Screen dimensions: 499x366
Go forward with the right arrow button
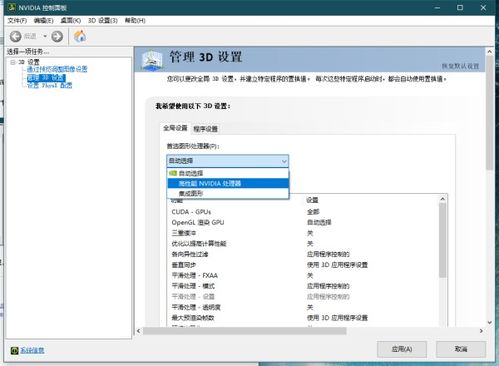57,36
